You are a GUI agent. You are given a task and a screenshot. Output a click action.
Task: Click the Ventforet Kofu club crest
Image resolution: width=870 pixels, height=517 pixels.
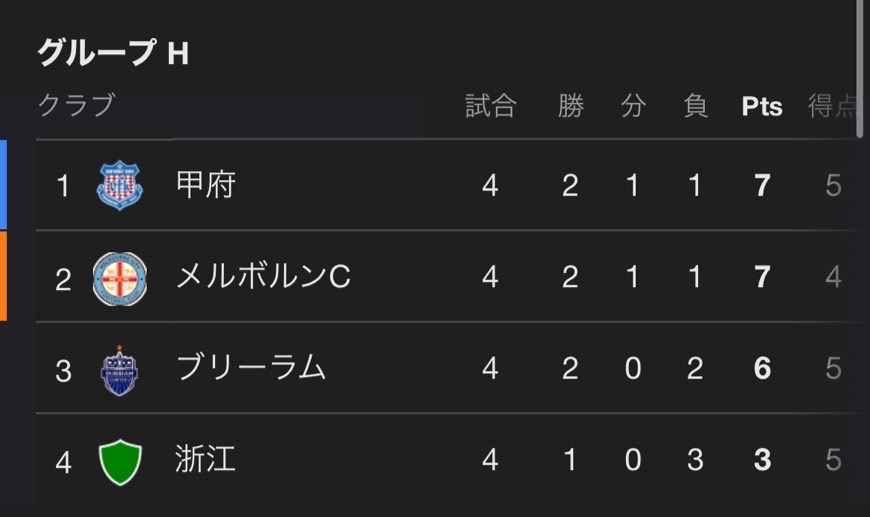(120, 185)
